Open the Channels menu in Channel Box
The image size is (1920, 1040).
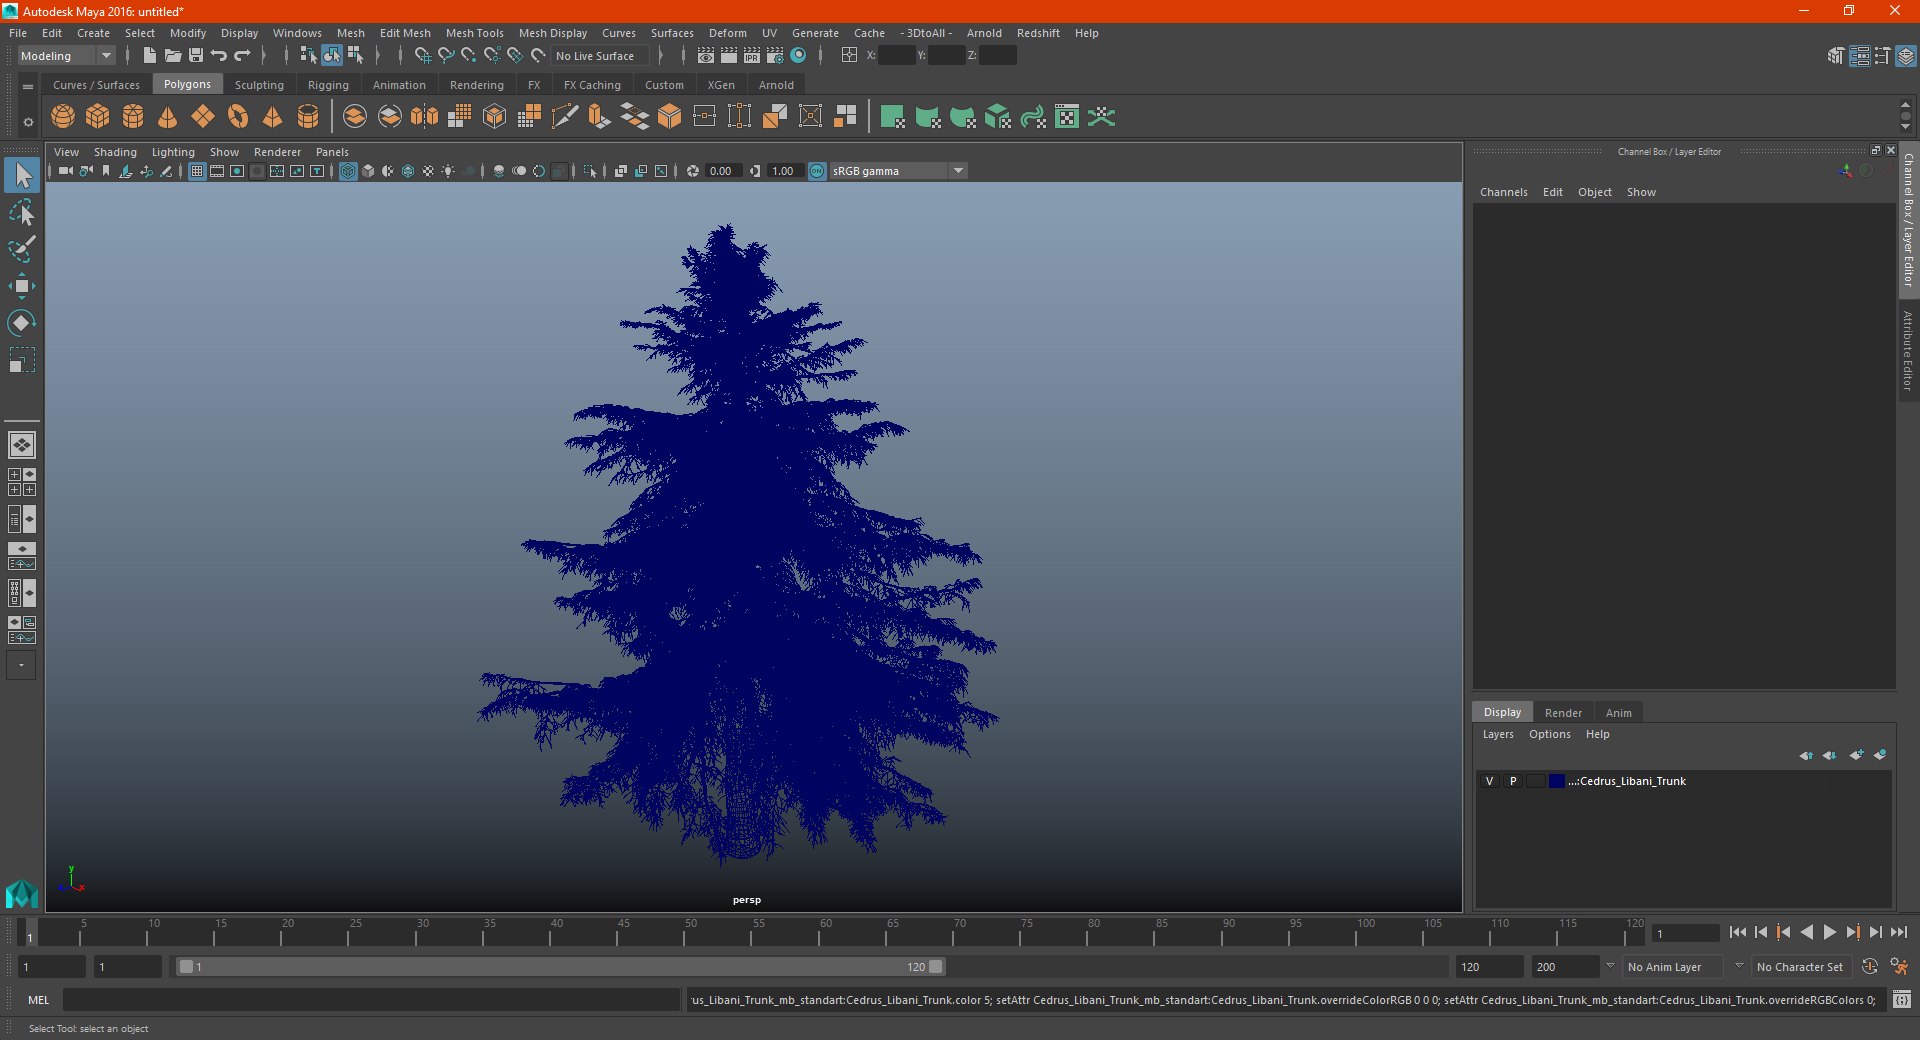click(1504, 192)
